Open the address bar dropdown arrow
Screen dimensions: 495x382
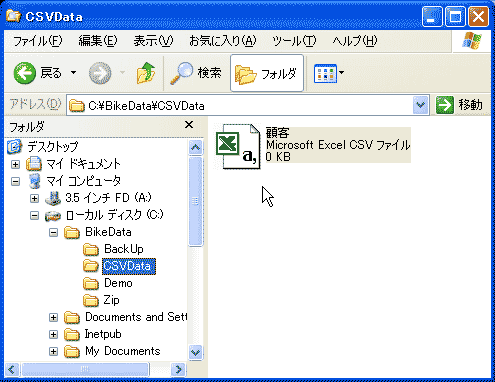point(420,105)
